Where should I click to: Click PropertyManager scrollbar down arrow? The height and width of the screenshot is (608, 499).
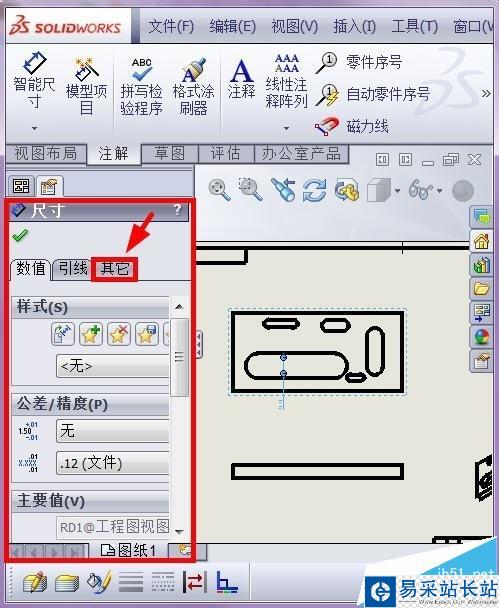(x=179, y=532)
